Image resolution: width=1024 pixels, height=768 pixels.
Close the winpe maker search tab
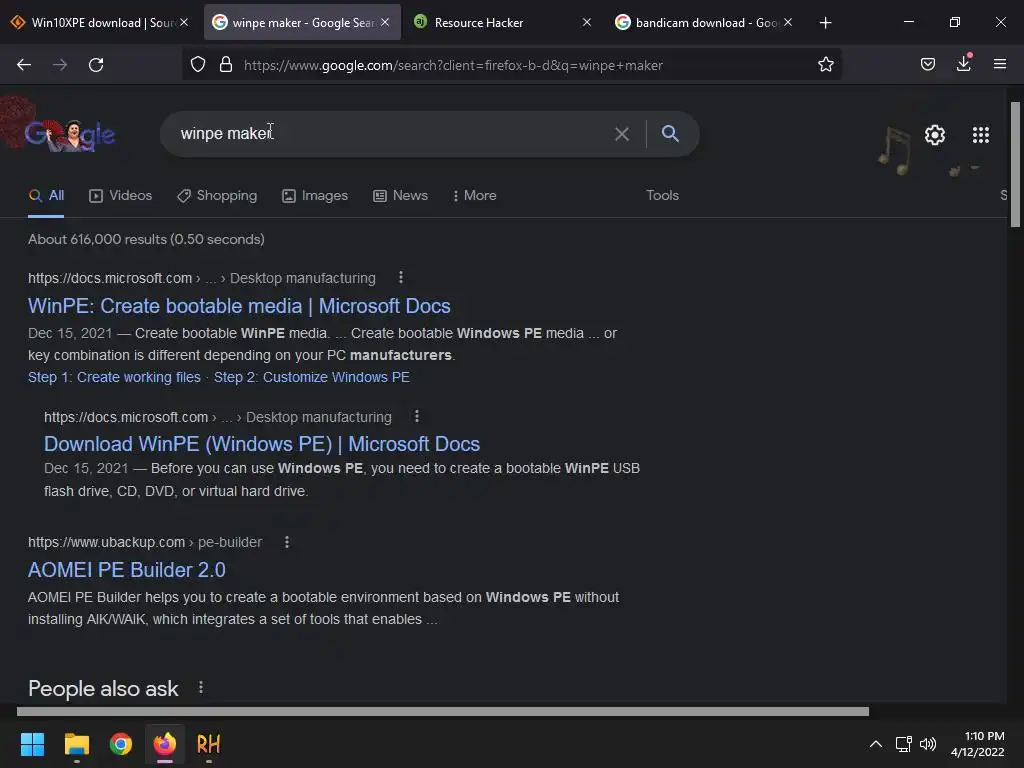tap(385, 22)
